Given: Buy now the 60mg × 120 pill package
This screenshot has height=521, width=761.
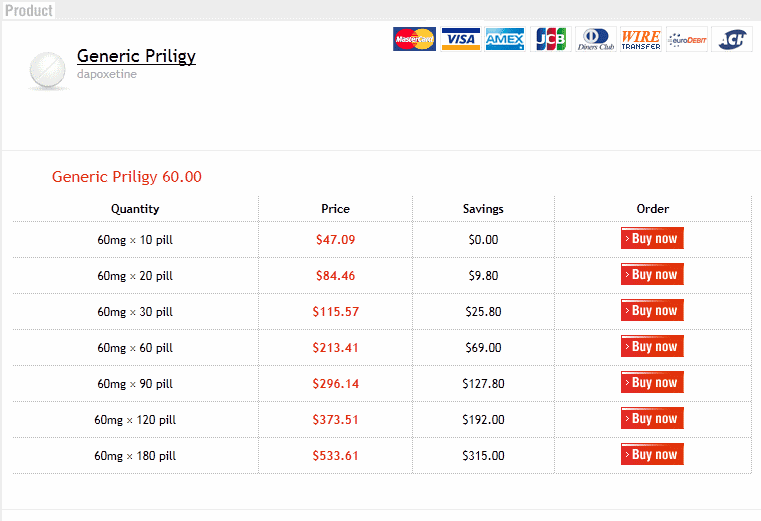Looking at the screenshot, I should tap(652, 418).
